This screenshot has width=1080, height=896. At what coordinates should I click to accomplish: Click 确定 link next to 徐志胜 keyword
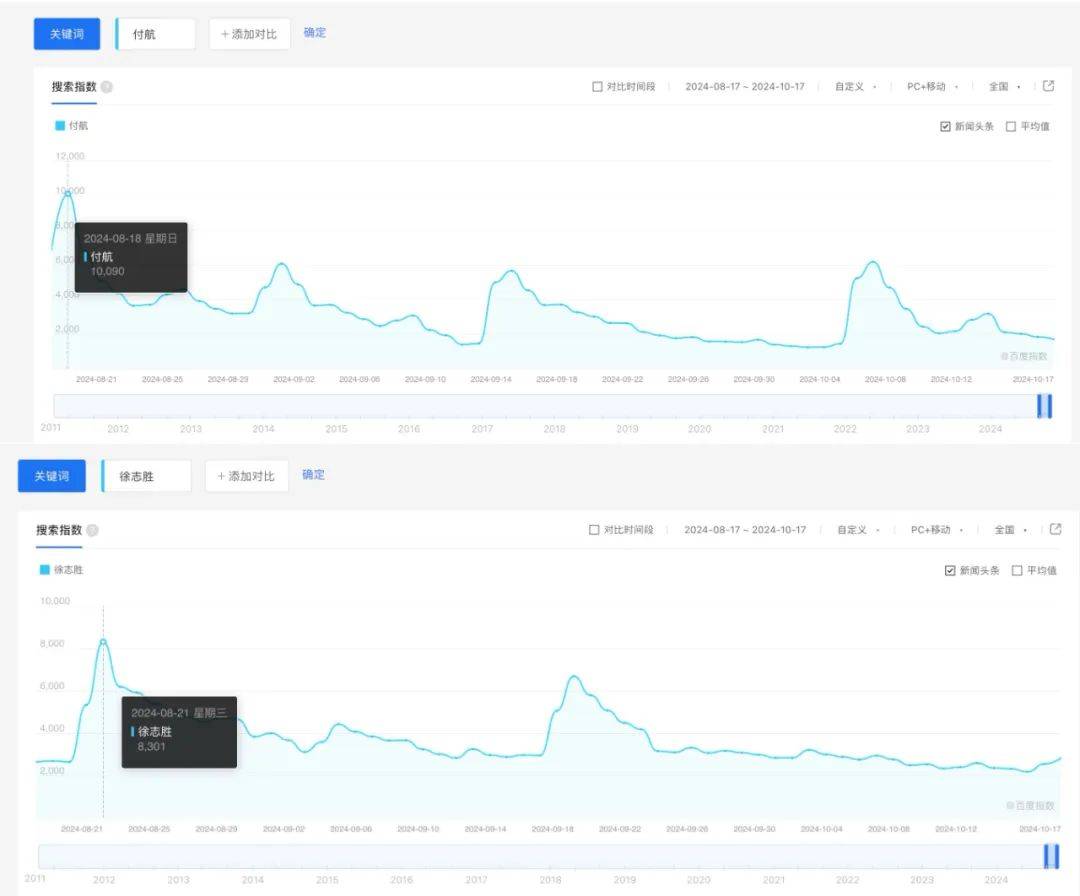pos(314,474)
